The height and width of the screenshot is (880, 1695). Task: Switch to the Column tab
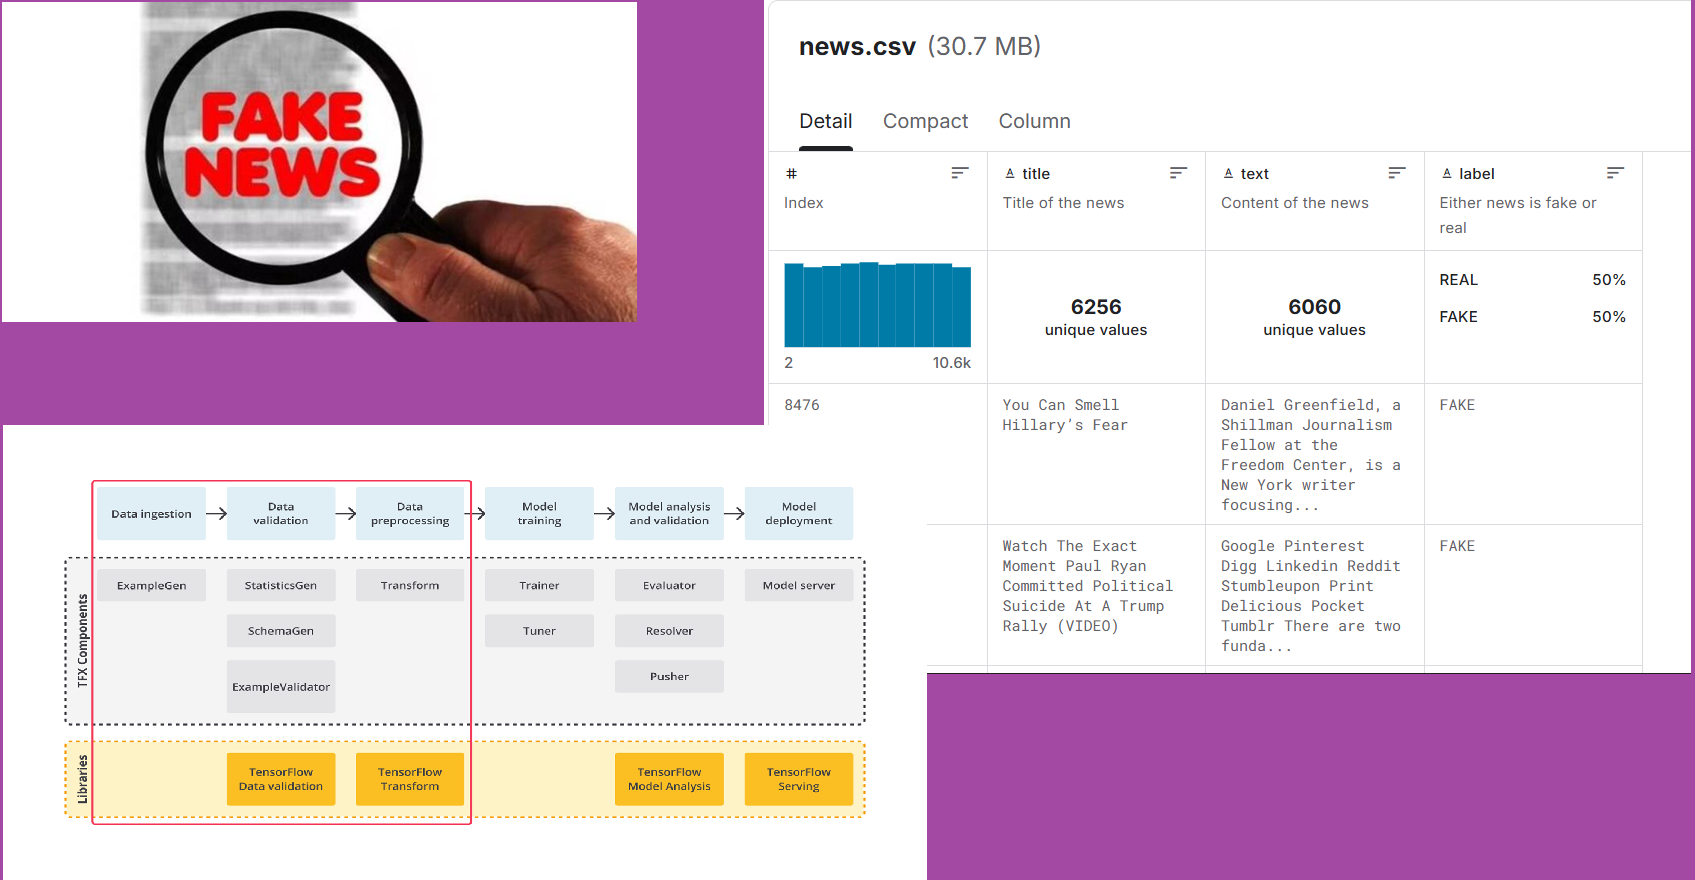[1034, 121]
